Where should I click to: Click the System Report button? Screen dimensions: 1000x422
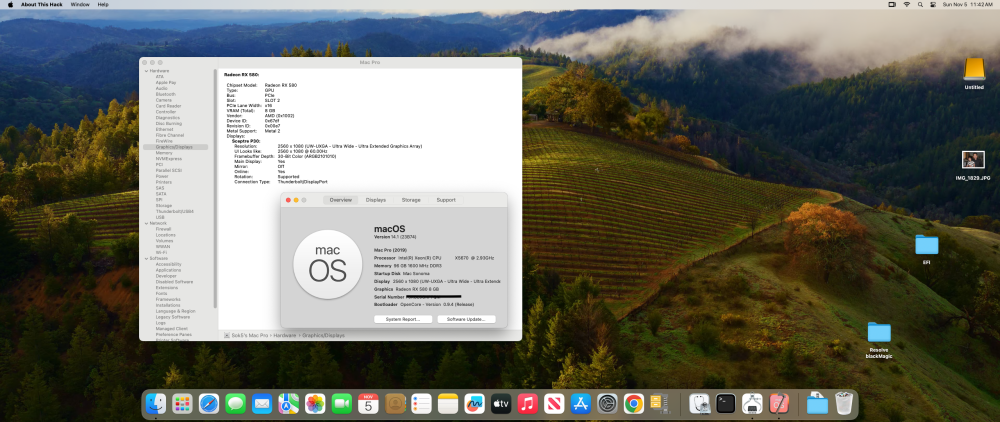click(402, 319)
